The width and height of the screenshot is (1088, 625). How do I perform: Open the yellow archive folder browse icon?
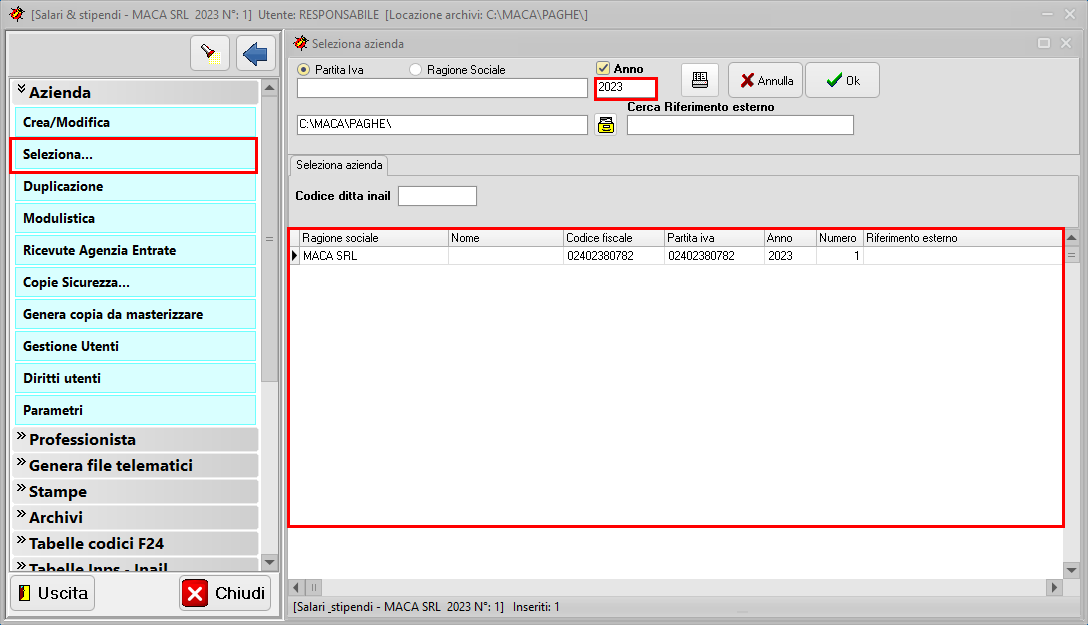point(605,124)
